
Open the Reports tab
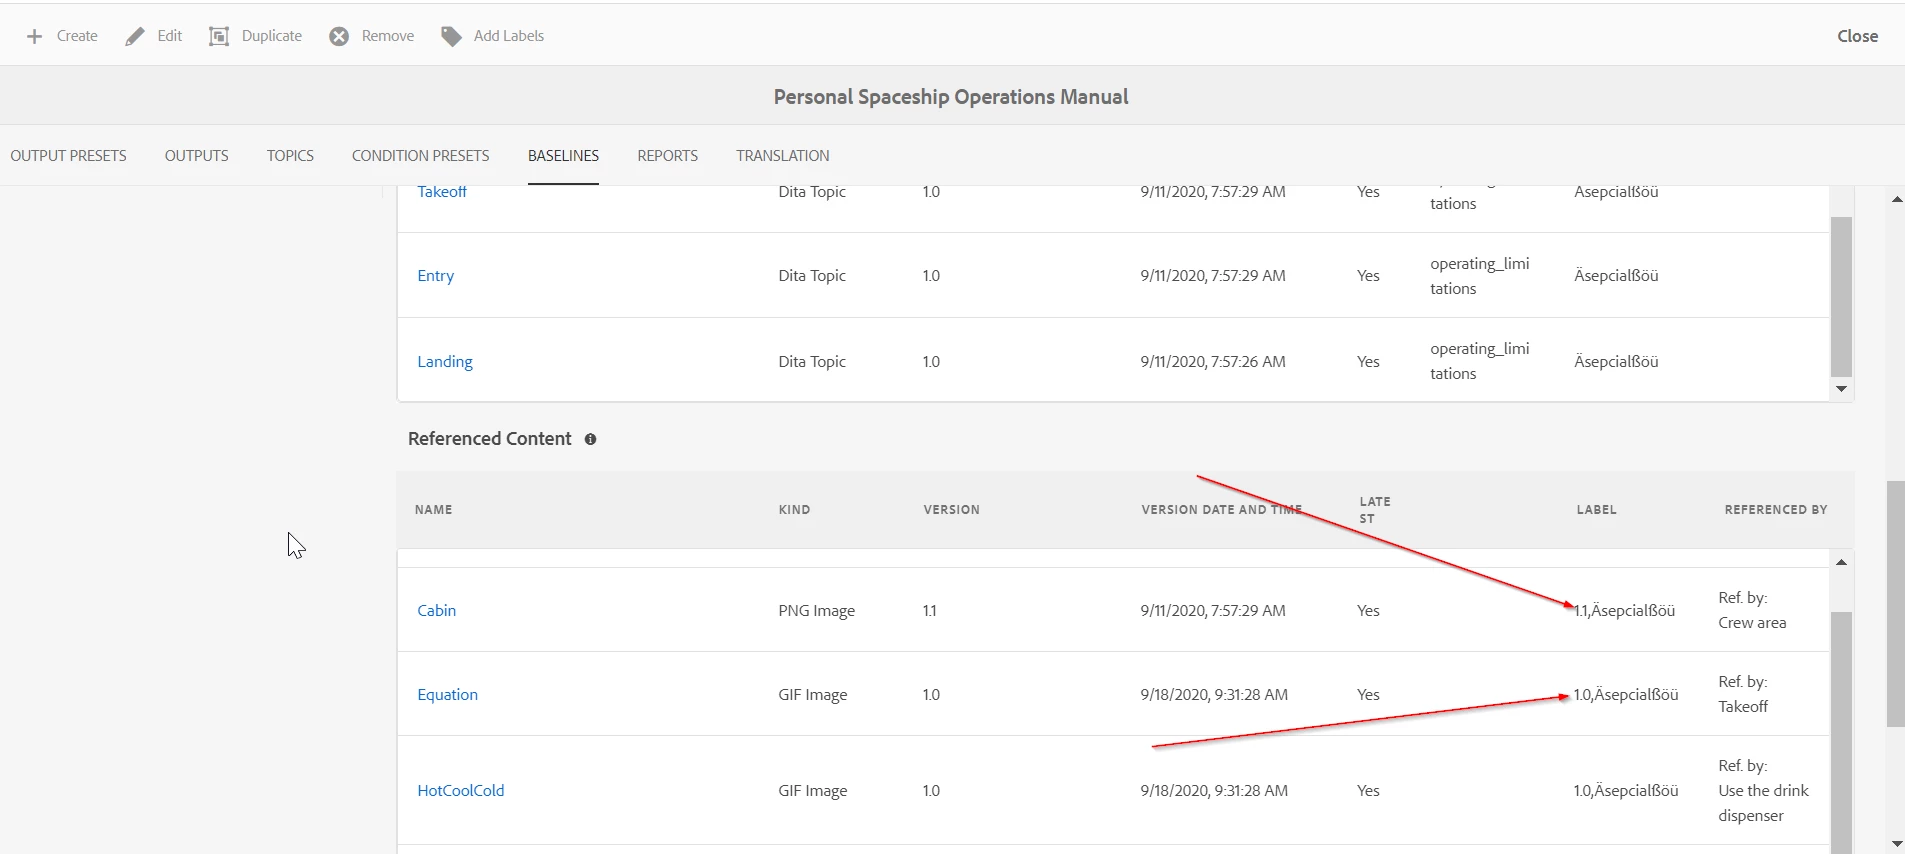click(667, 155)
